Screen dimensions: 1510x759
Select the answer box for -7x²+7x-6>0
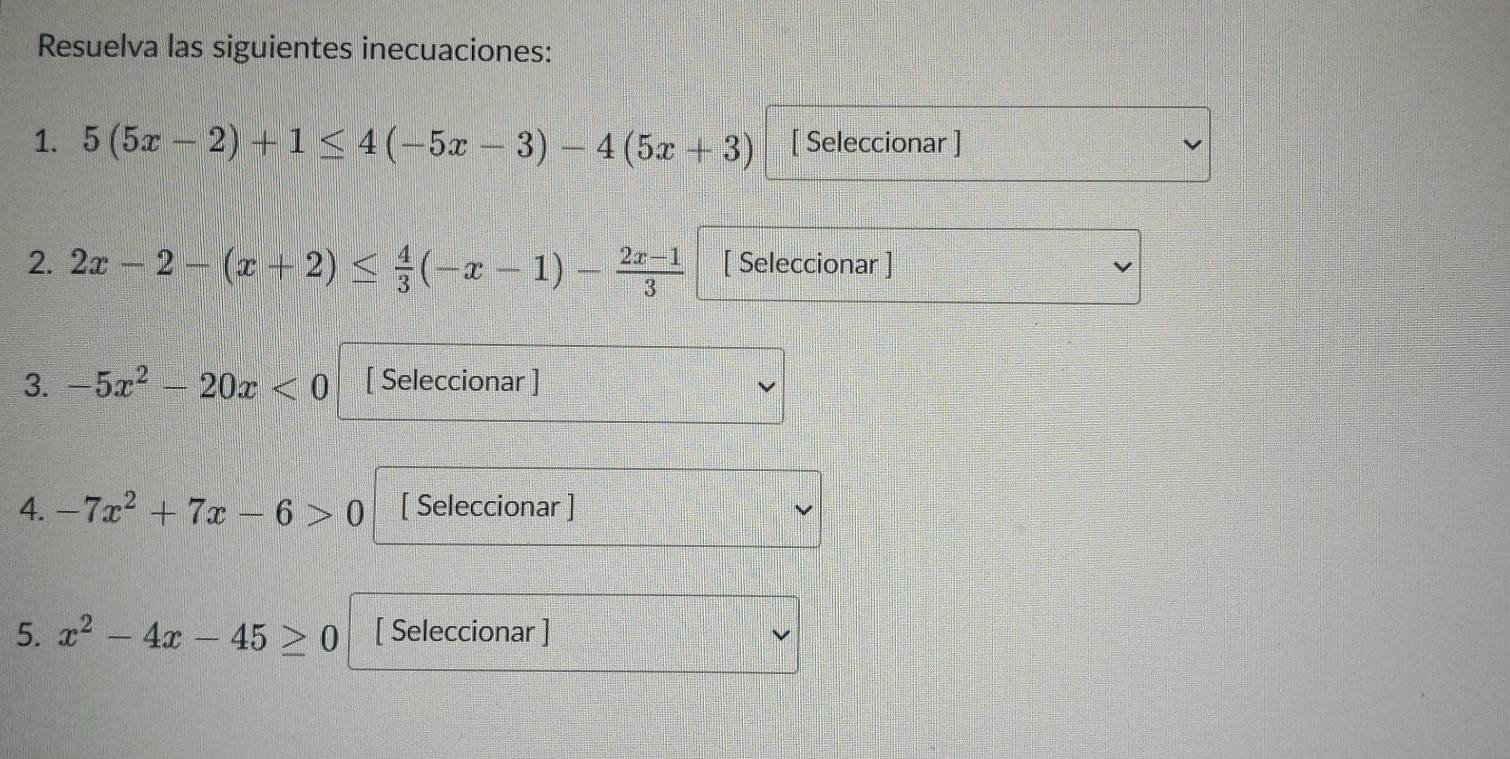[597, 508]
